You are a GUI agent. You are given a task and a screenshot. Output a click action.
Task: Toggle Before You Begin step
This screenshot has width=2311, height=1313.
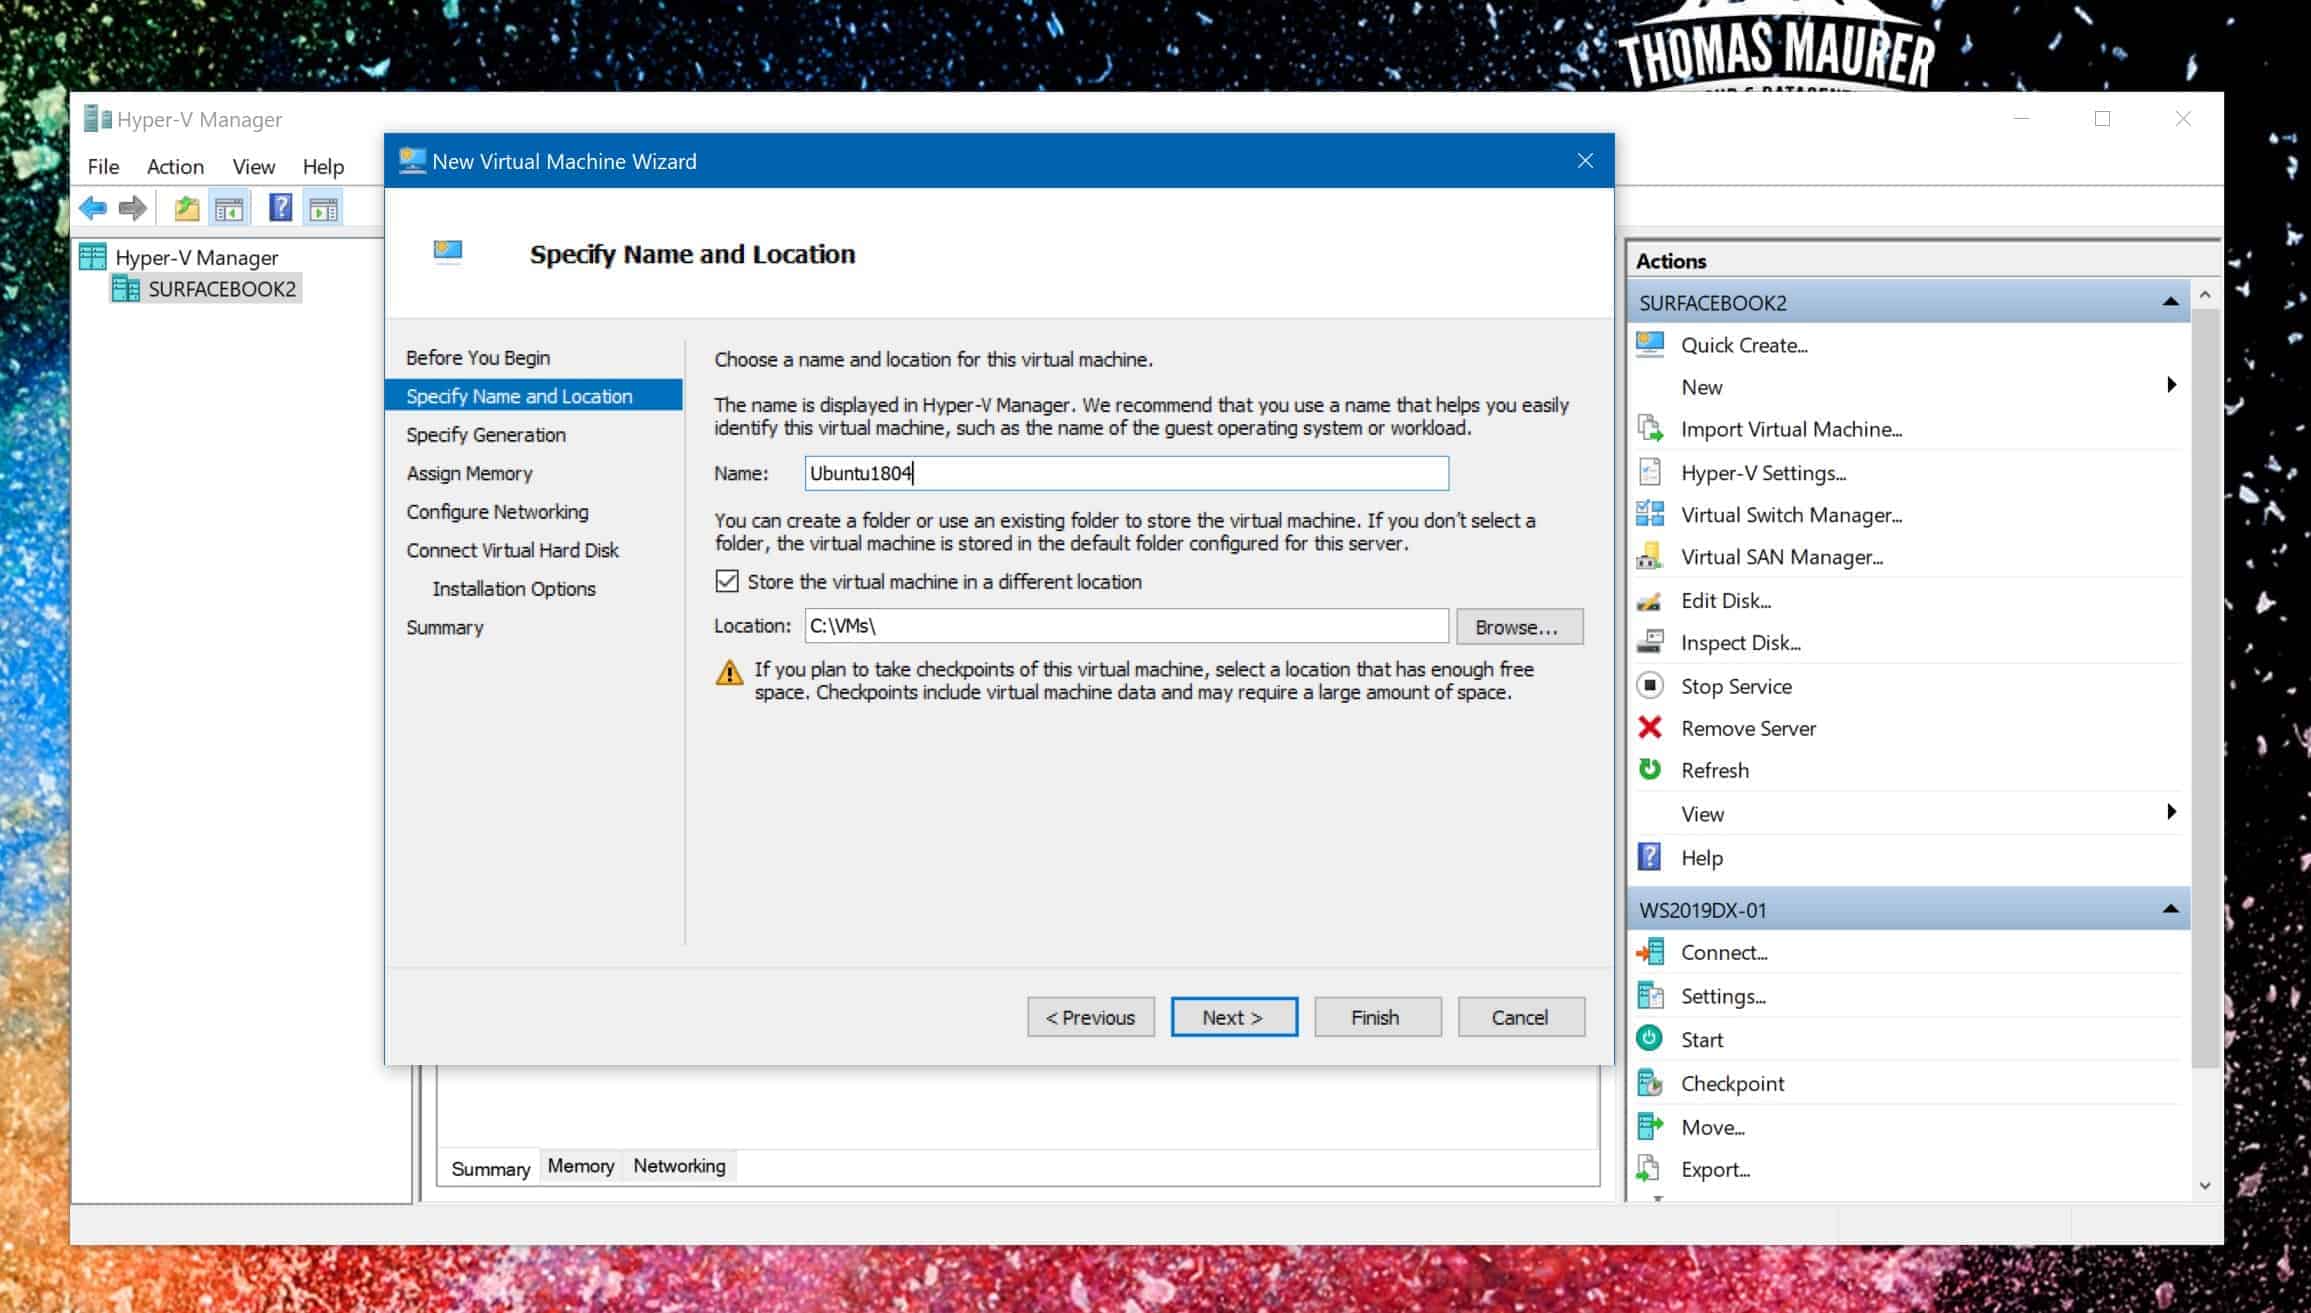476,356
